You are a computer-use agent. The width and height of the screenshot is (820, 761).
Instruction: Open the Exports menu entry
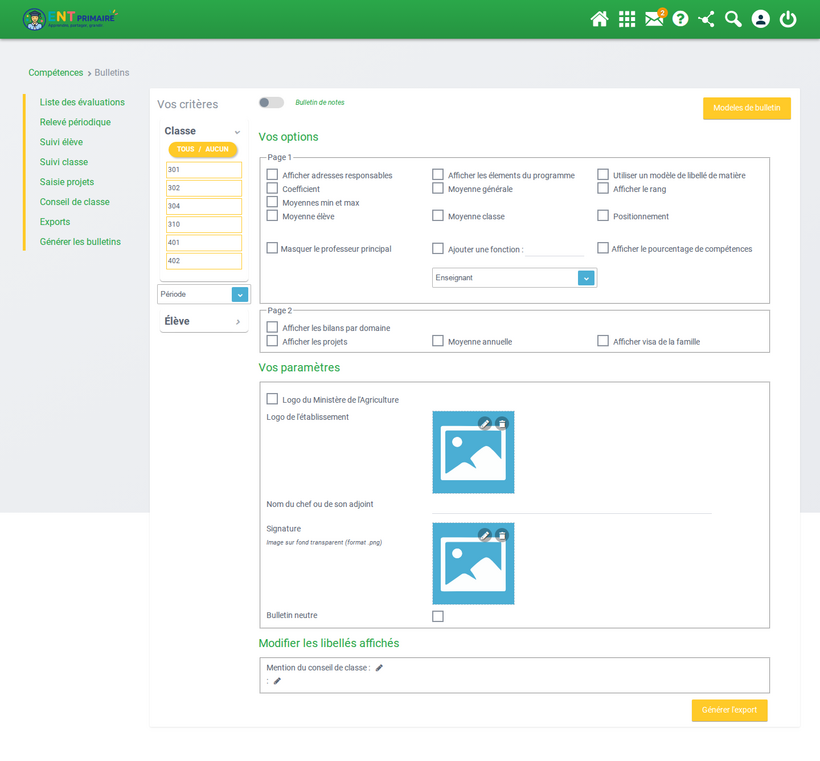(x=55, y=222)
